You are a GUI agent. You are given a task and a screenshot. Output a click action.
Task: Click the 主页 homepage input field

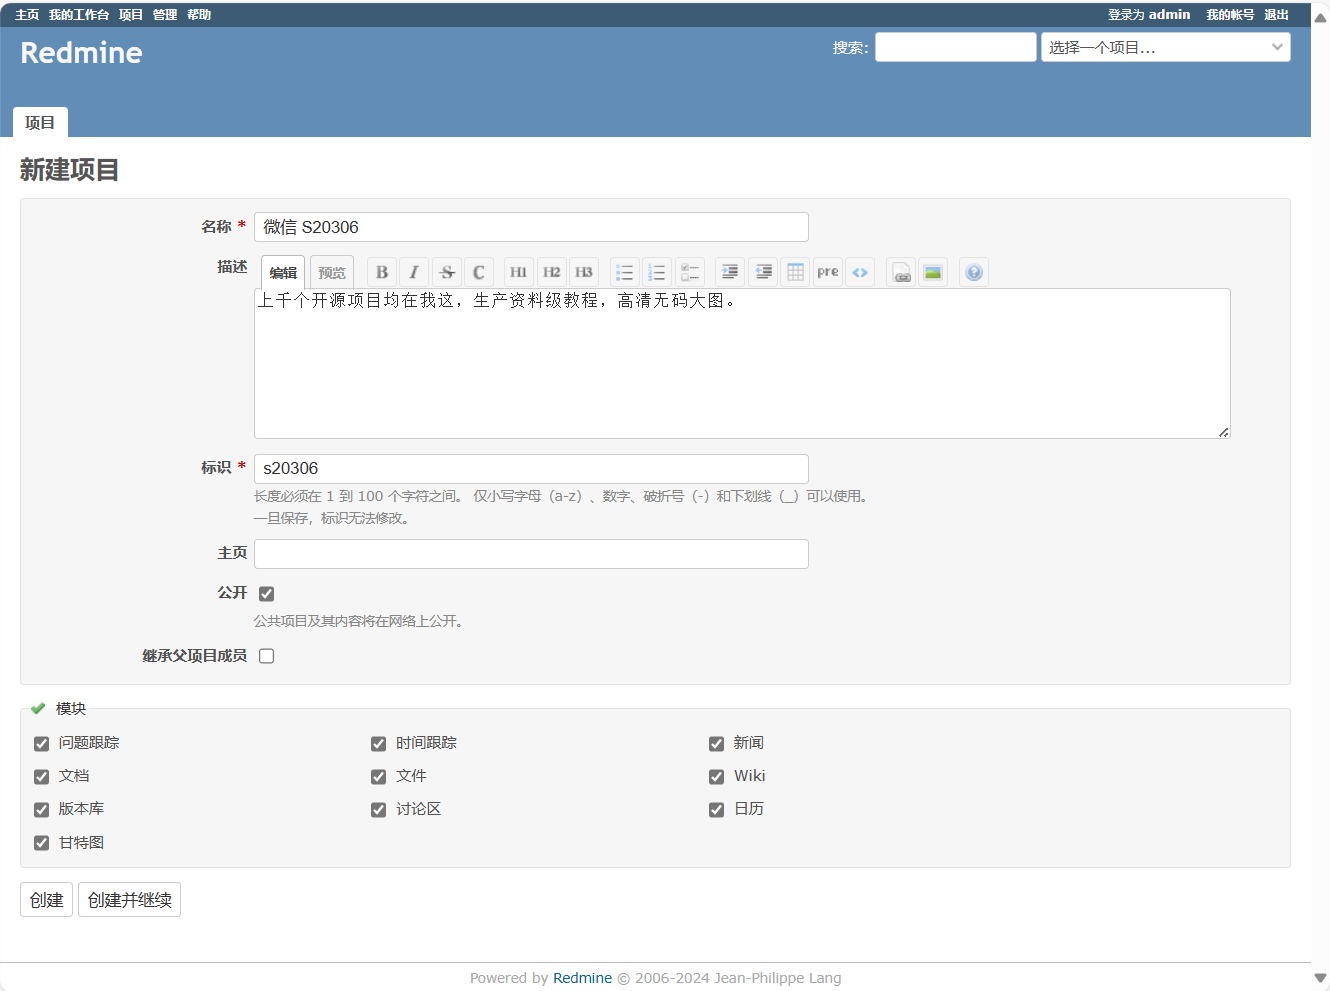531,554
